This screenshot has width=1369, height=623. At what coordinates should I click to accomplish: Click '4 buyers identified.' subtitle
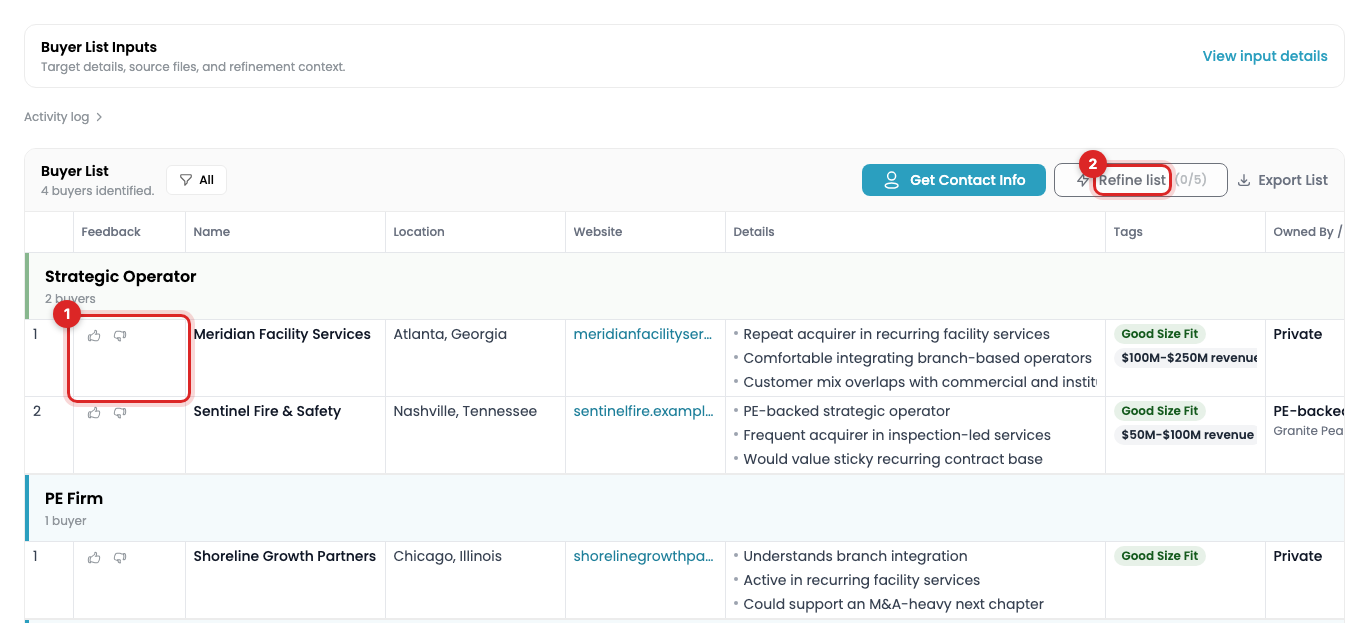pos(98,190)
